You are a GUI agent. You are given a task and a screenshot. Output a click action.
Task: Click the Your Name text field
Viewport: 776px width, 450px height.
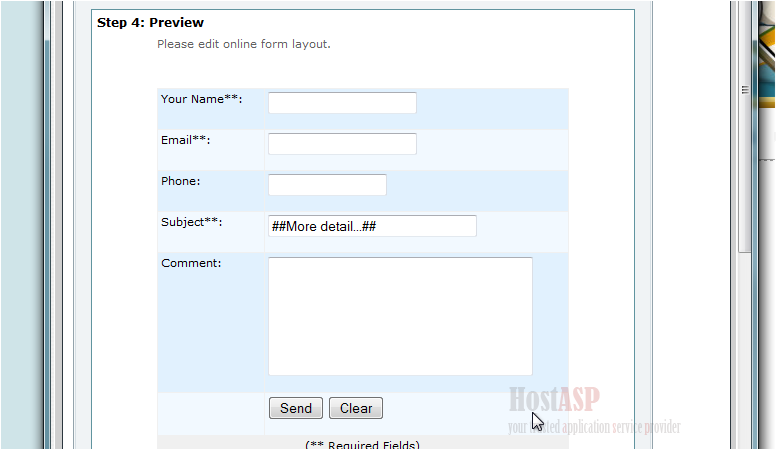pyautogui.click(x=342, y=103)
